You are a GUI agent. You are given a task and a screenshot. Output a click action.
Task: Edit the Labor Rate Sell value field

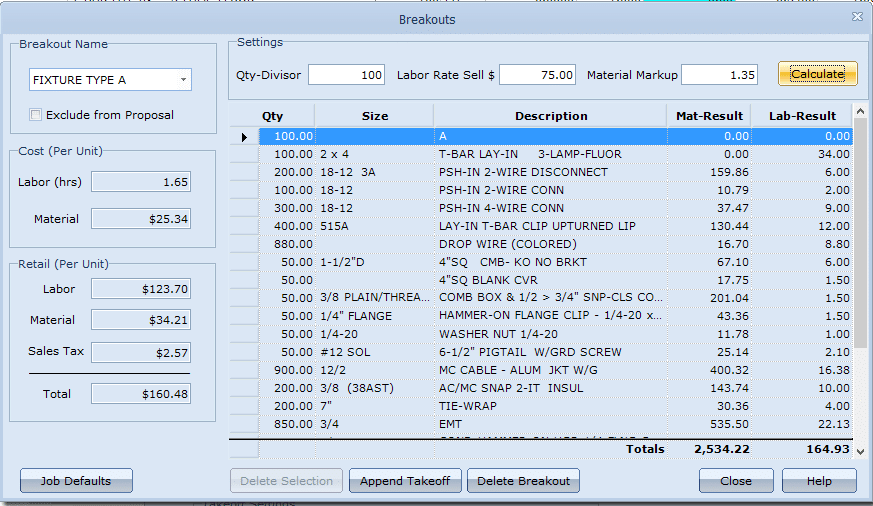tap(538, 75)
